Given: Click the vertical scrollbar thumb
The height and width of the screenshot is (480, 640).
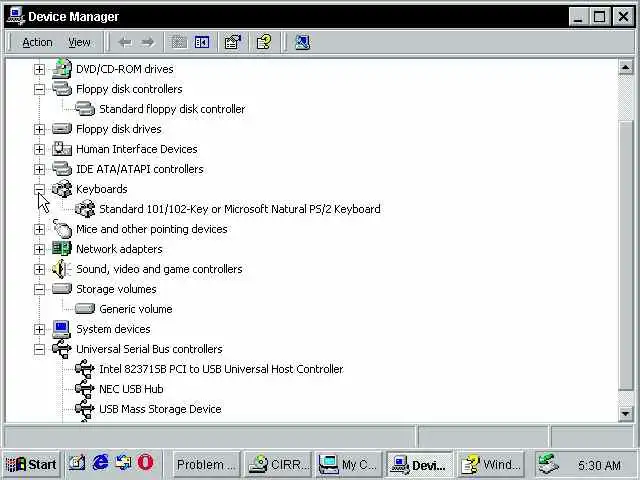Looking at the screenshot, I should pos(625,255).
